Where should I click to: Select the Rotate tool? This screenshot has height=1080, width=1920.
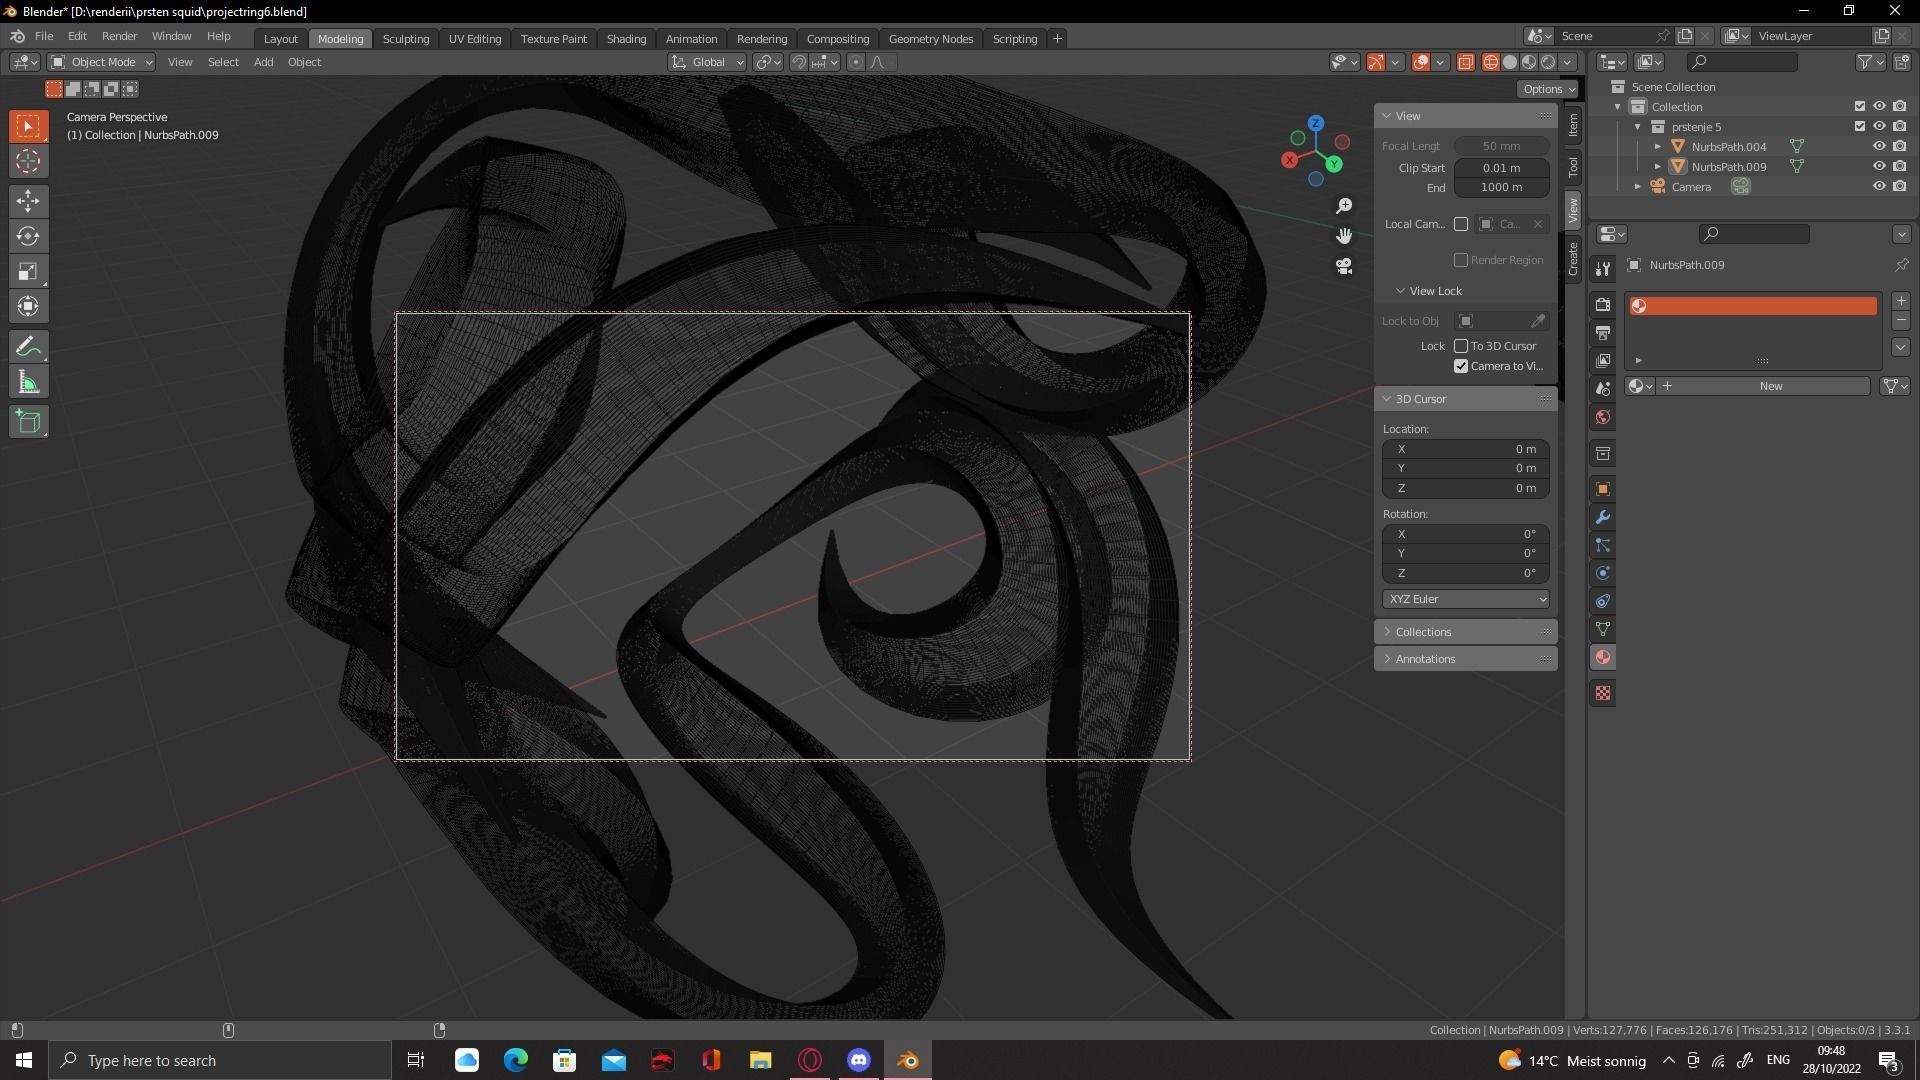(28, 236)
